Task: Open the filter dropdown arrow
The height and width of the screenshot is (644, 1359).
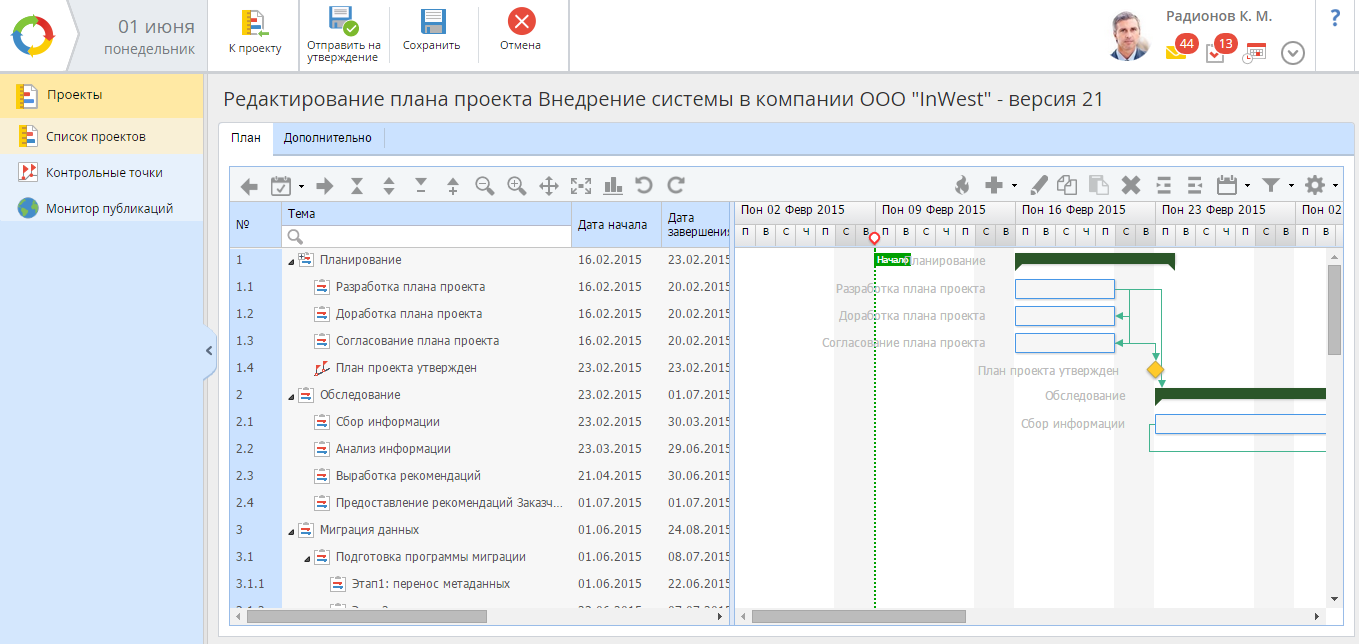Action: click(1291, 186)
